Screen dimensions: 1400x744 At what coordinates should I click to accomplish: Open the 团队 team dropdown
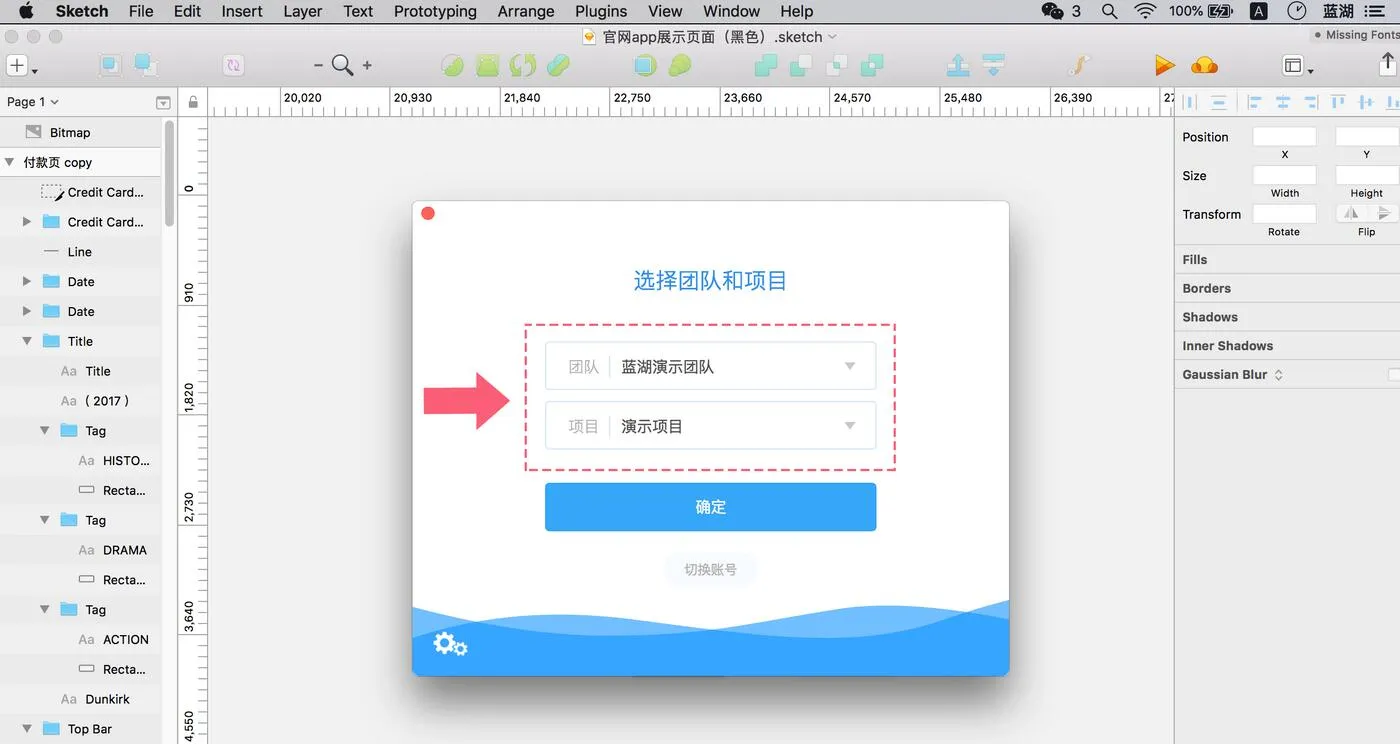click(710, 366)
